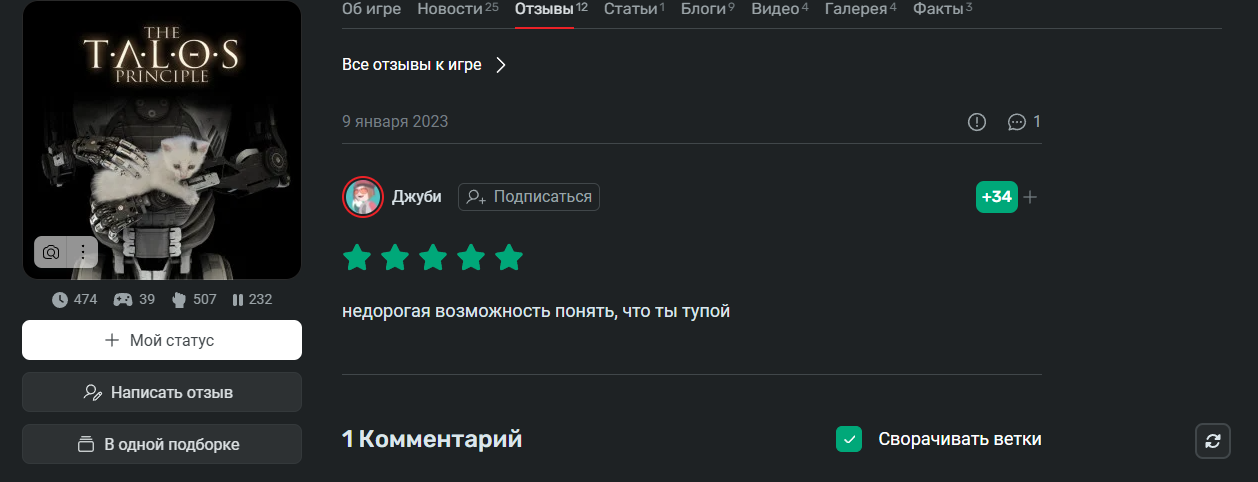1258x482 pixels.
Task: Subscribe to Джуби with Подписаться
Action: click(x=529, y=197)
